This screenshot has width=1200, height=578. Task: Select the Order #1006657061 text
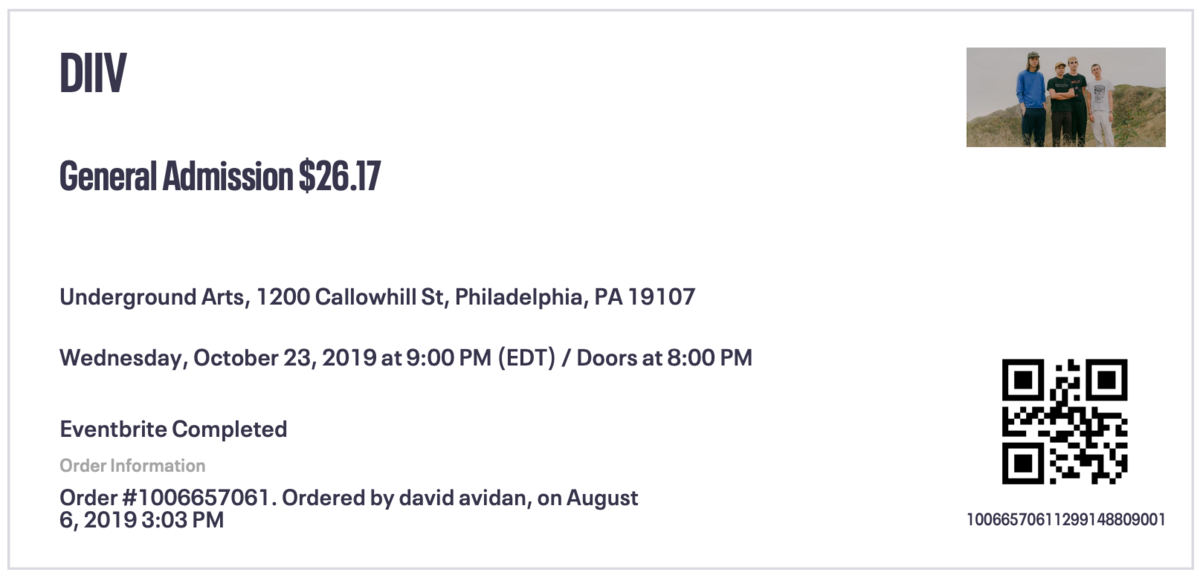click(x=167, y=498)
